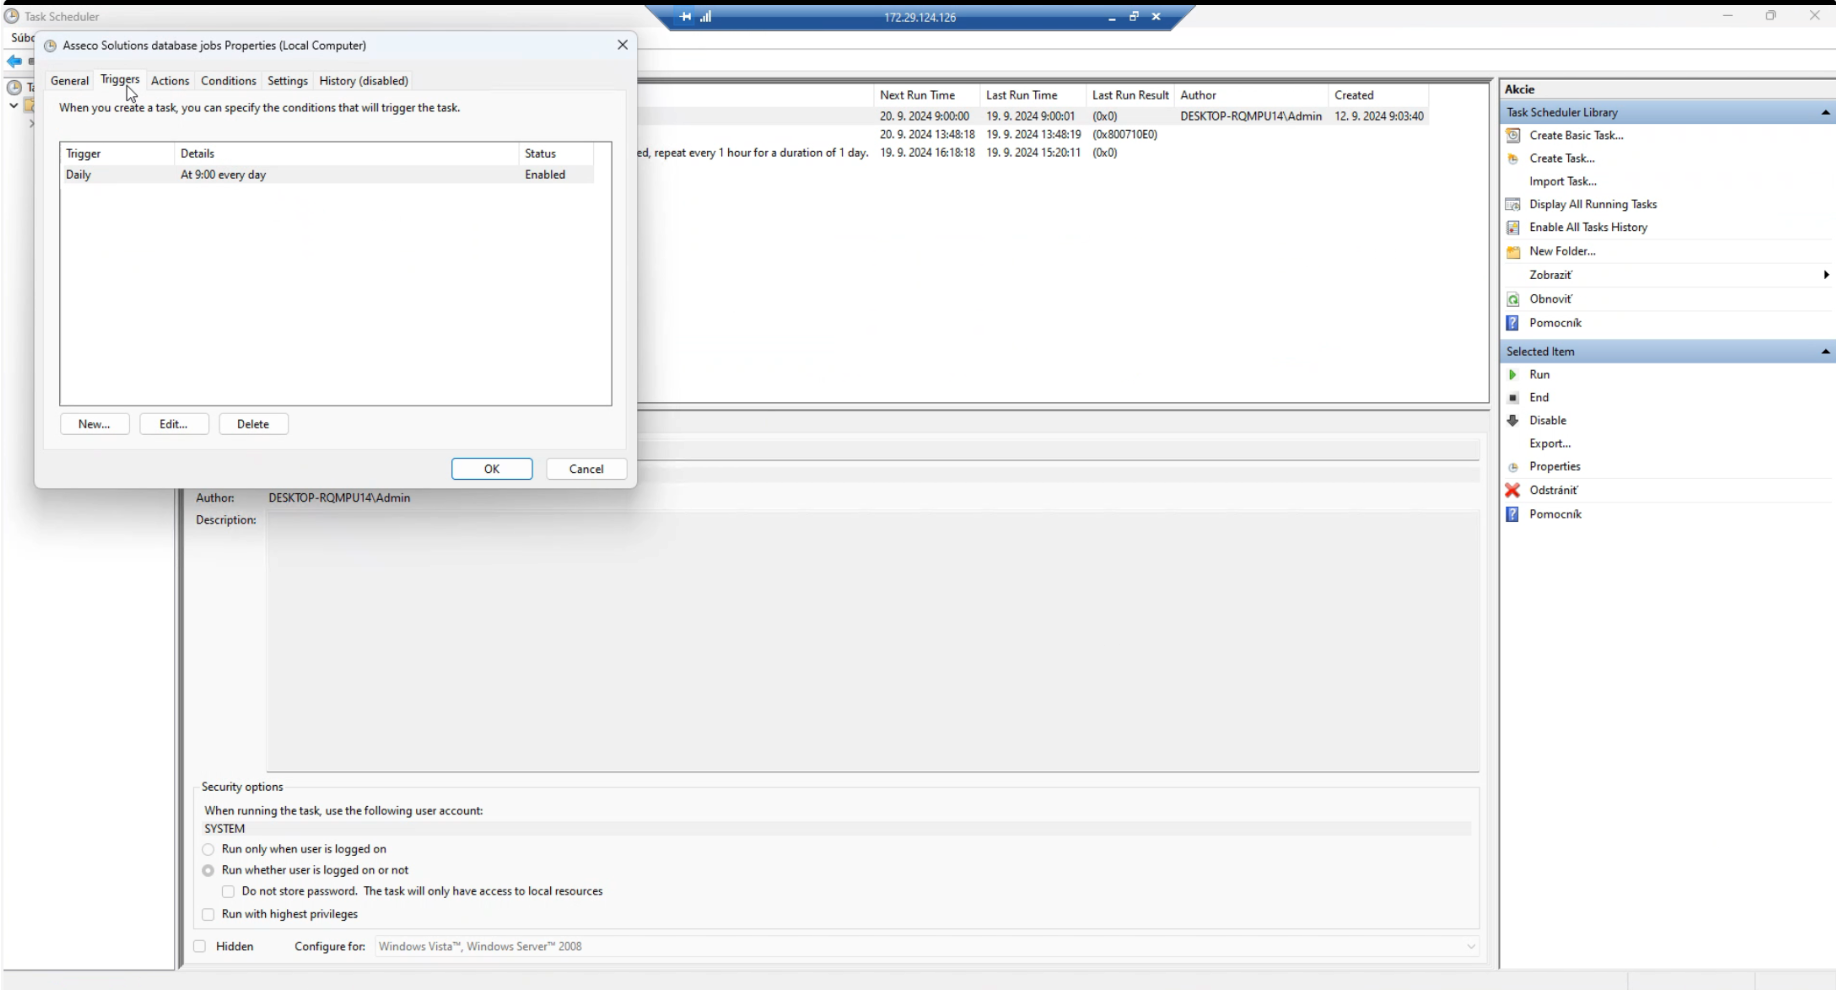Click the End stop-square icon
The image size is (1836, 990).
[1513, 397]
